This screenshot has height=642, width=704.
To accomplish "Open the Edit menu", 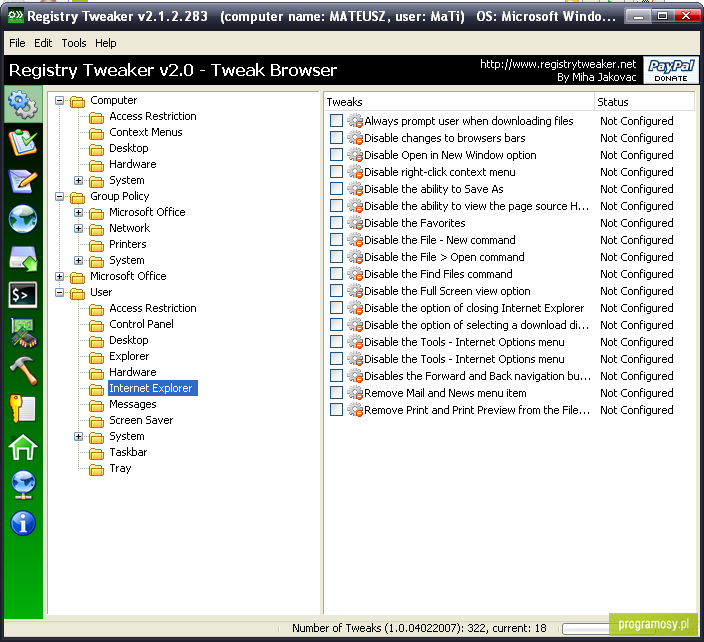I will click(x=43, y=43).
